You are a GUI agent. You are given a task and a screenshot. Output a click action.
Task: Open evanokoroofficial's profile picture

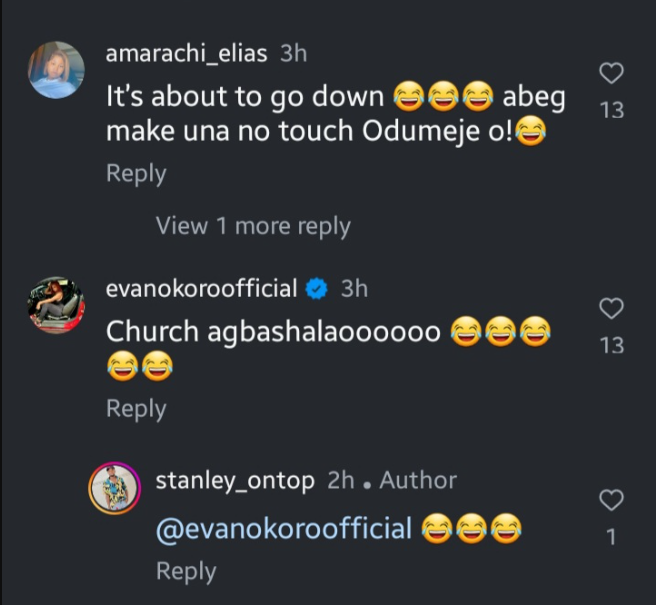pos(56,305)
